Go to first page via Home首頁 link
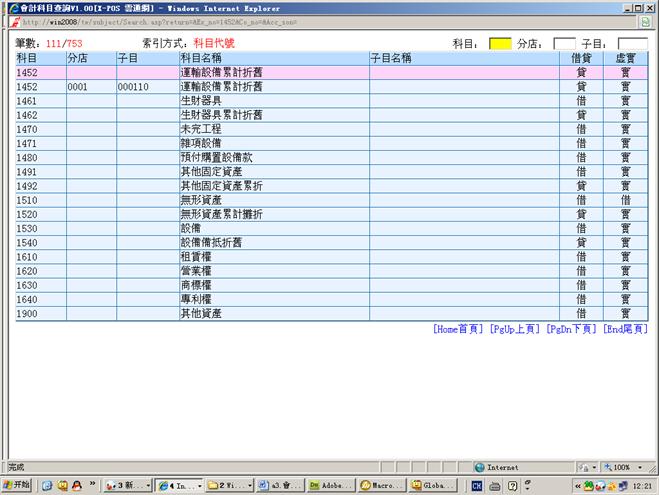 click(x=458, y=329)
